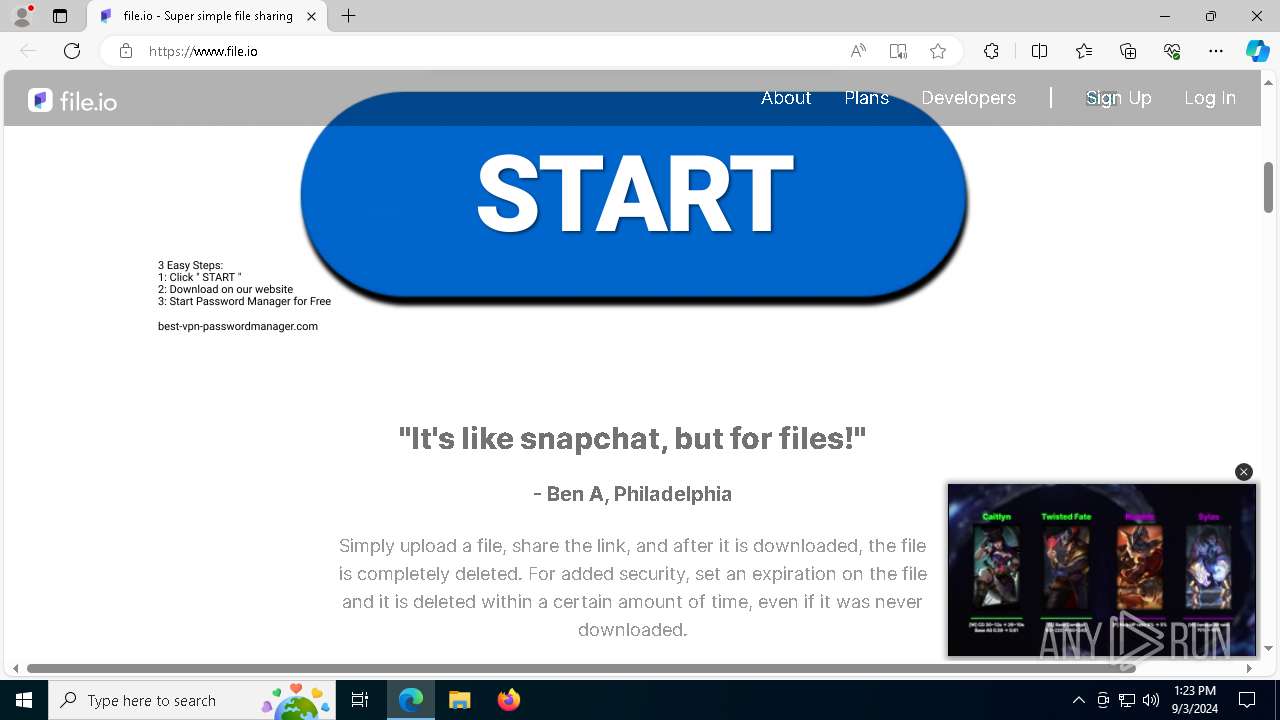Go to Sign Up
Screen dimensions: 1280x720
click(1119, 98)
